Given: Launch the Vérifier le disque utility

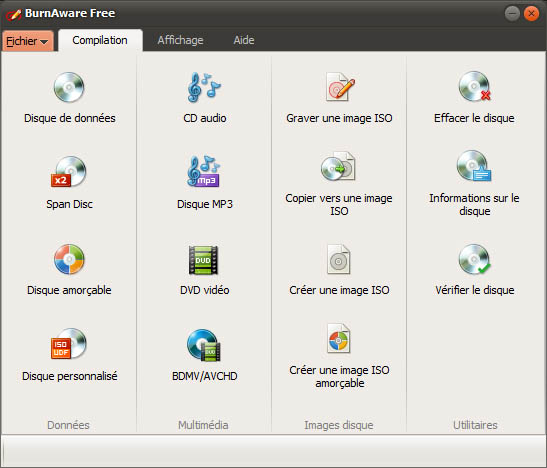Looking at the screenshot, I should tap(474, 259).
